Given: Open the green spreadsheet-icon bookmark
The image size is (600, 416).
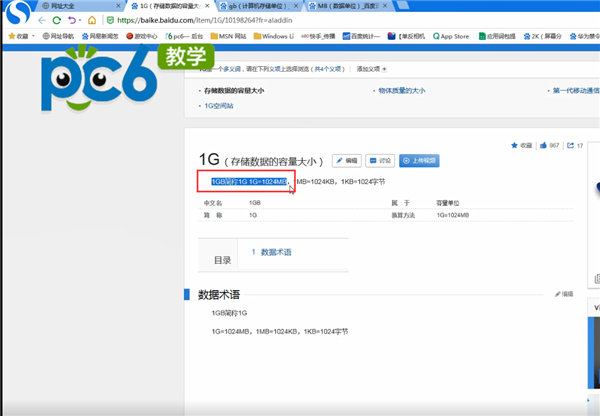Looking at the screenshot, I should 497,36.
